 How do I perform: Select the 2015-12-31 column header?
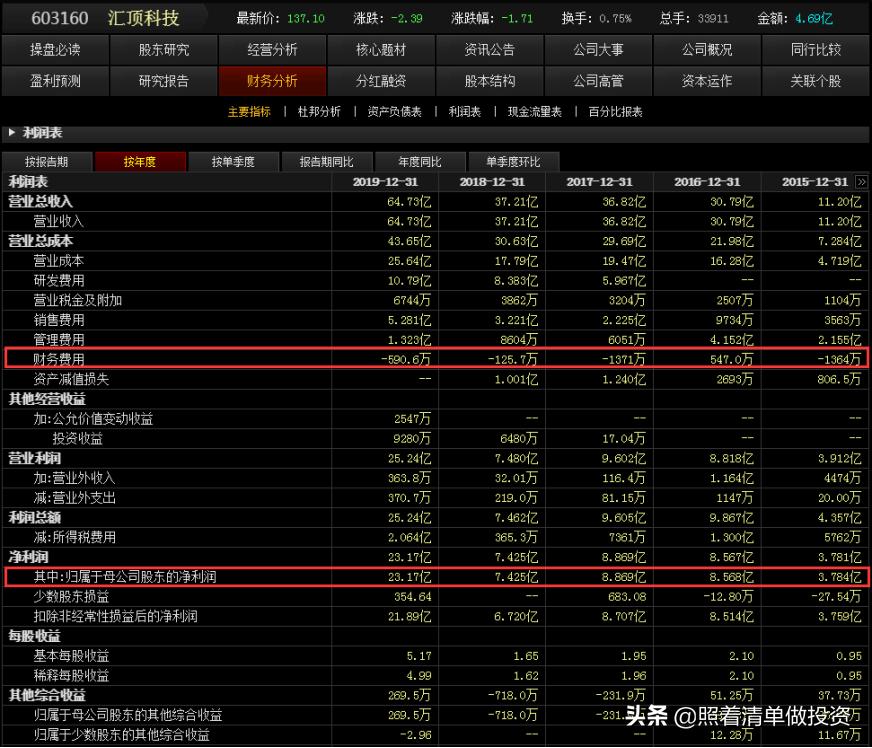815,182
